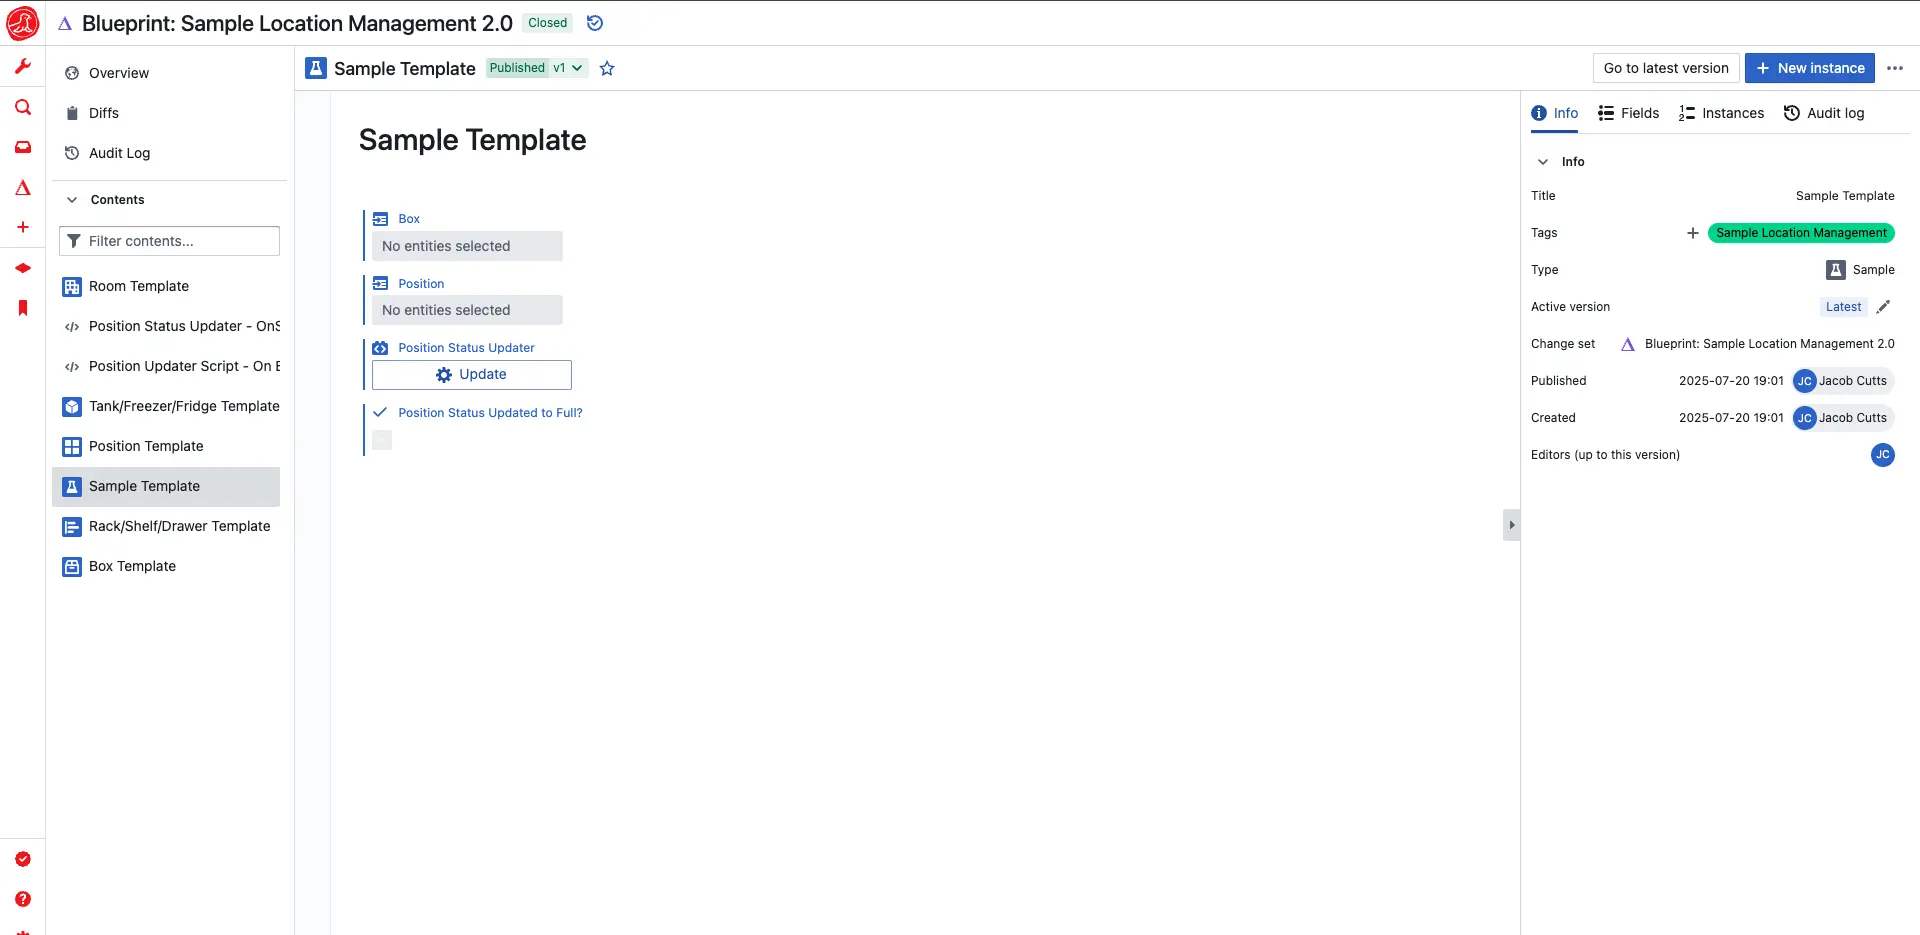This screenshot has height=935, width=1920.
Task: Open Box Template in contents
Action: coord(166,566)
